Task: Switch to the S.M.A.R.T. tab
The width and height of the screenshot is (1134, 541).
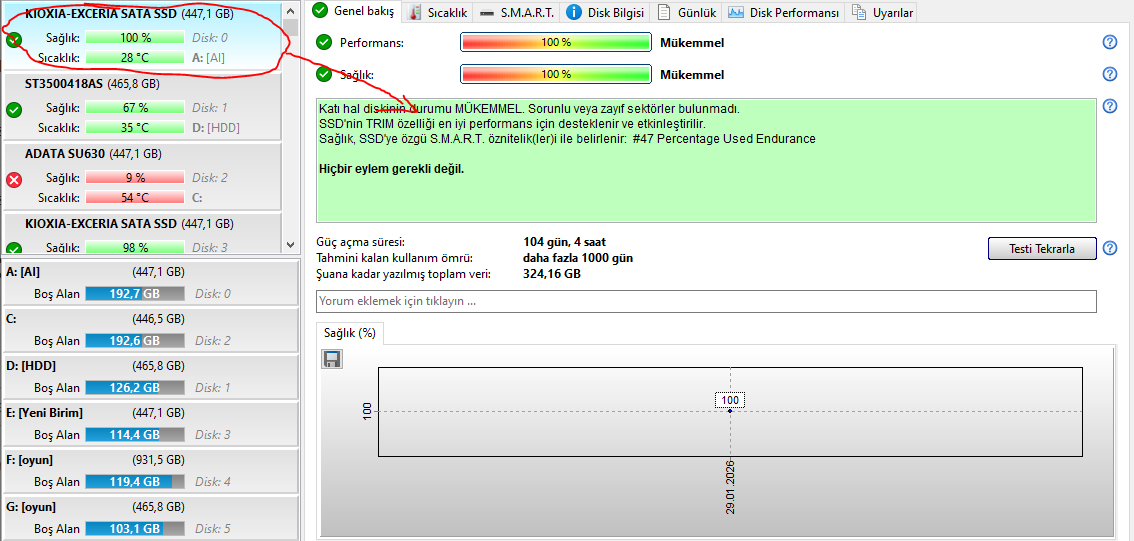Action: click(516, 12)
